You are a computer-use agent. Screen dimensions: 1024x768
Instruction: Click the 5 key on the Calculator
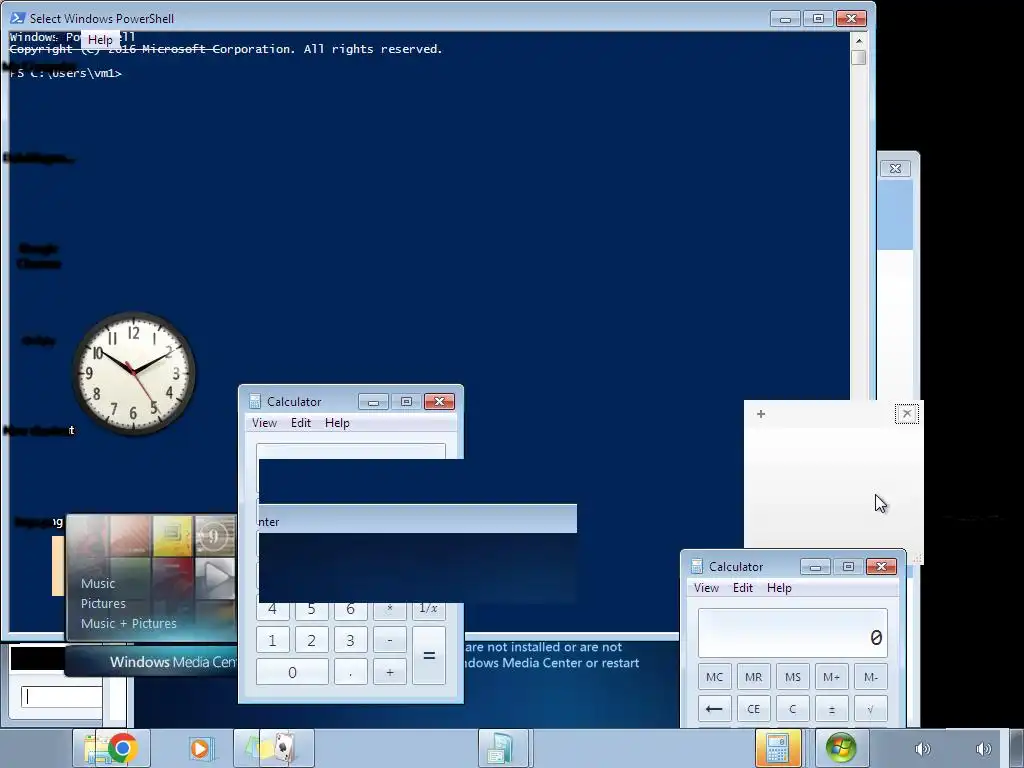point(312,611)
